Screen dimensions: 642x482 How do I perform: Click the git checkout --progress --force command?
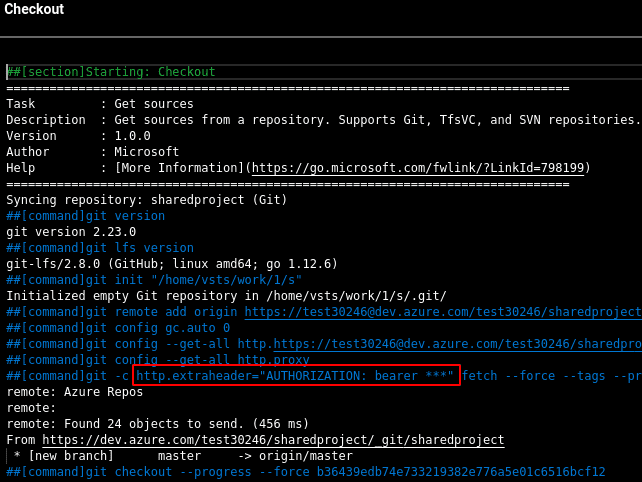[x=306, y=472]
